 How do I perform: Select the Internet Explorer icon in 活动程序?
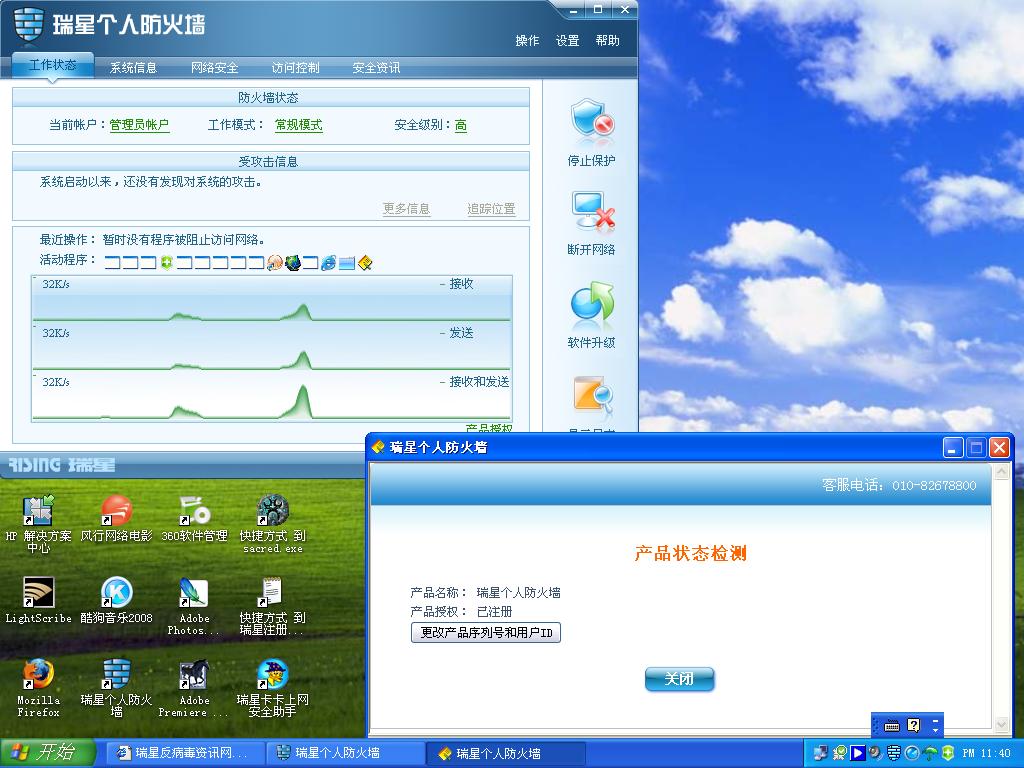point(328,263)
